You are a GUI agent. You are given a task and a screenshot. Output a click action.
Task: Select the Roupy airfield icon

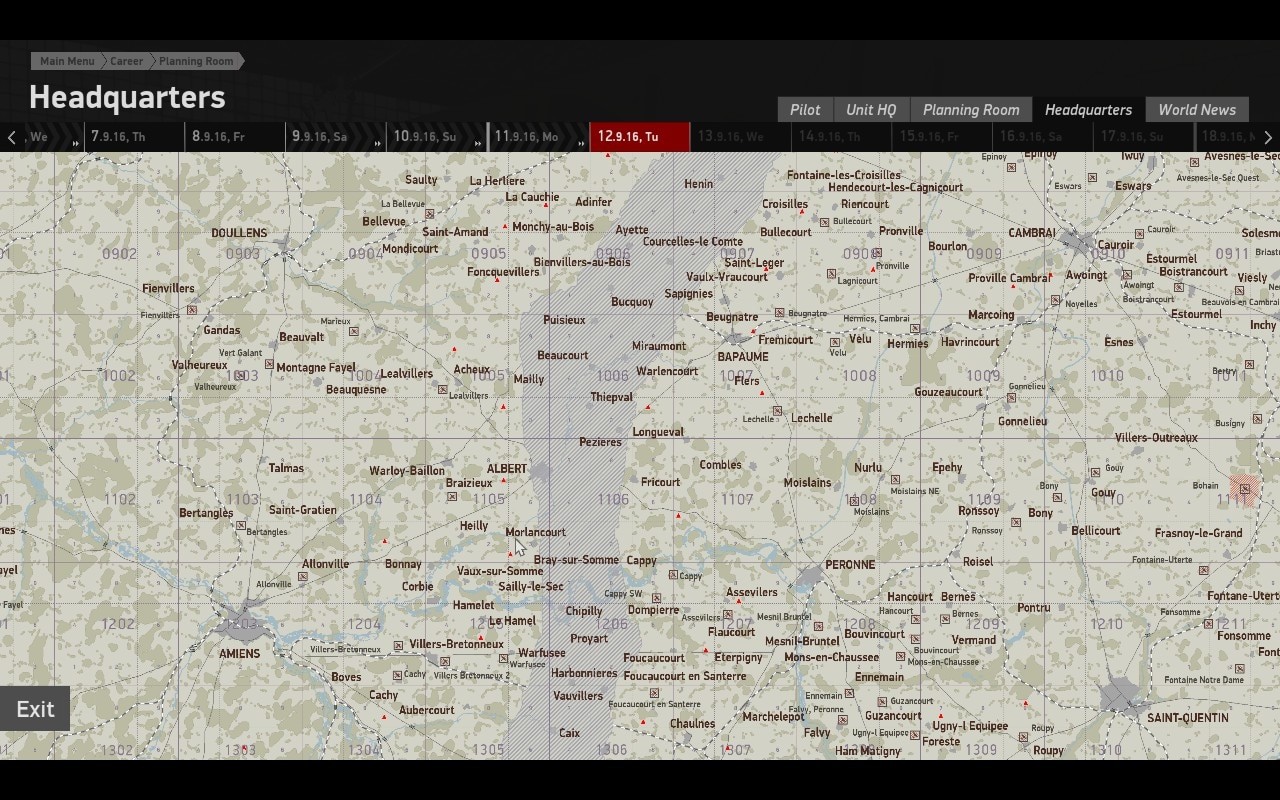point(1024,737)
